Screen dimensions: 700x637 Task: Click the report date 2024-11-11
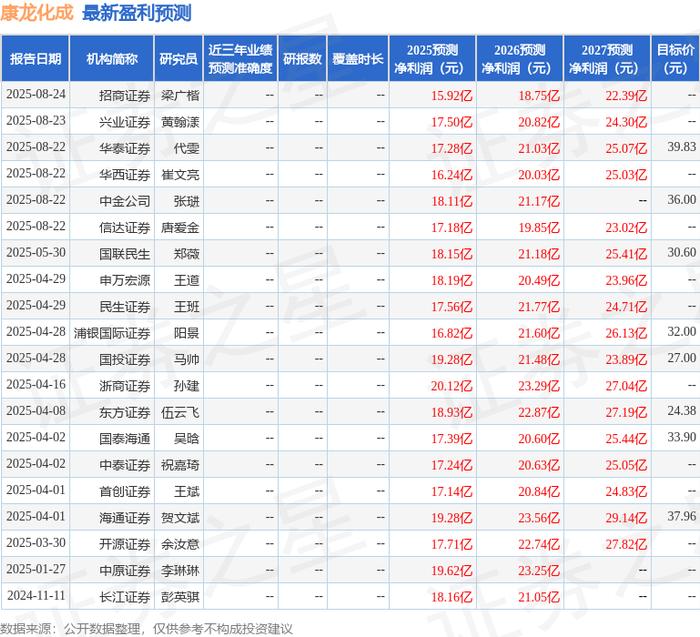(x=36, y=595)
